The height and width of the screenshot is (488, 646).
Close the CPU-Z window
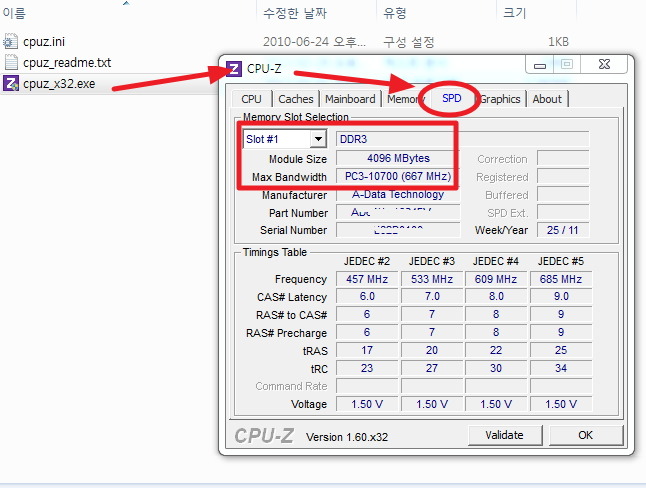[604, 66]
